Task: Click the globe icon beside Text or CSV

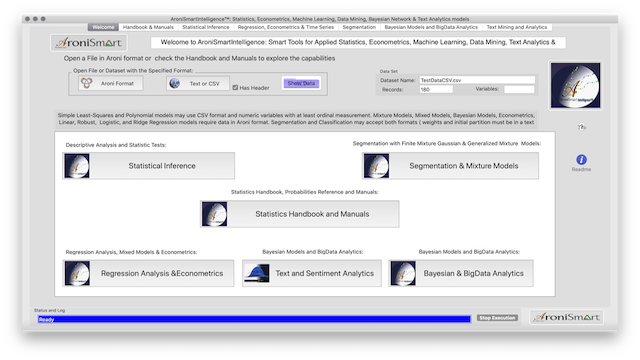Action: (175, 83)
